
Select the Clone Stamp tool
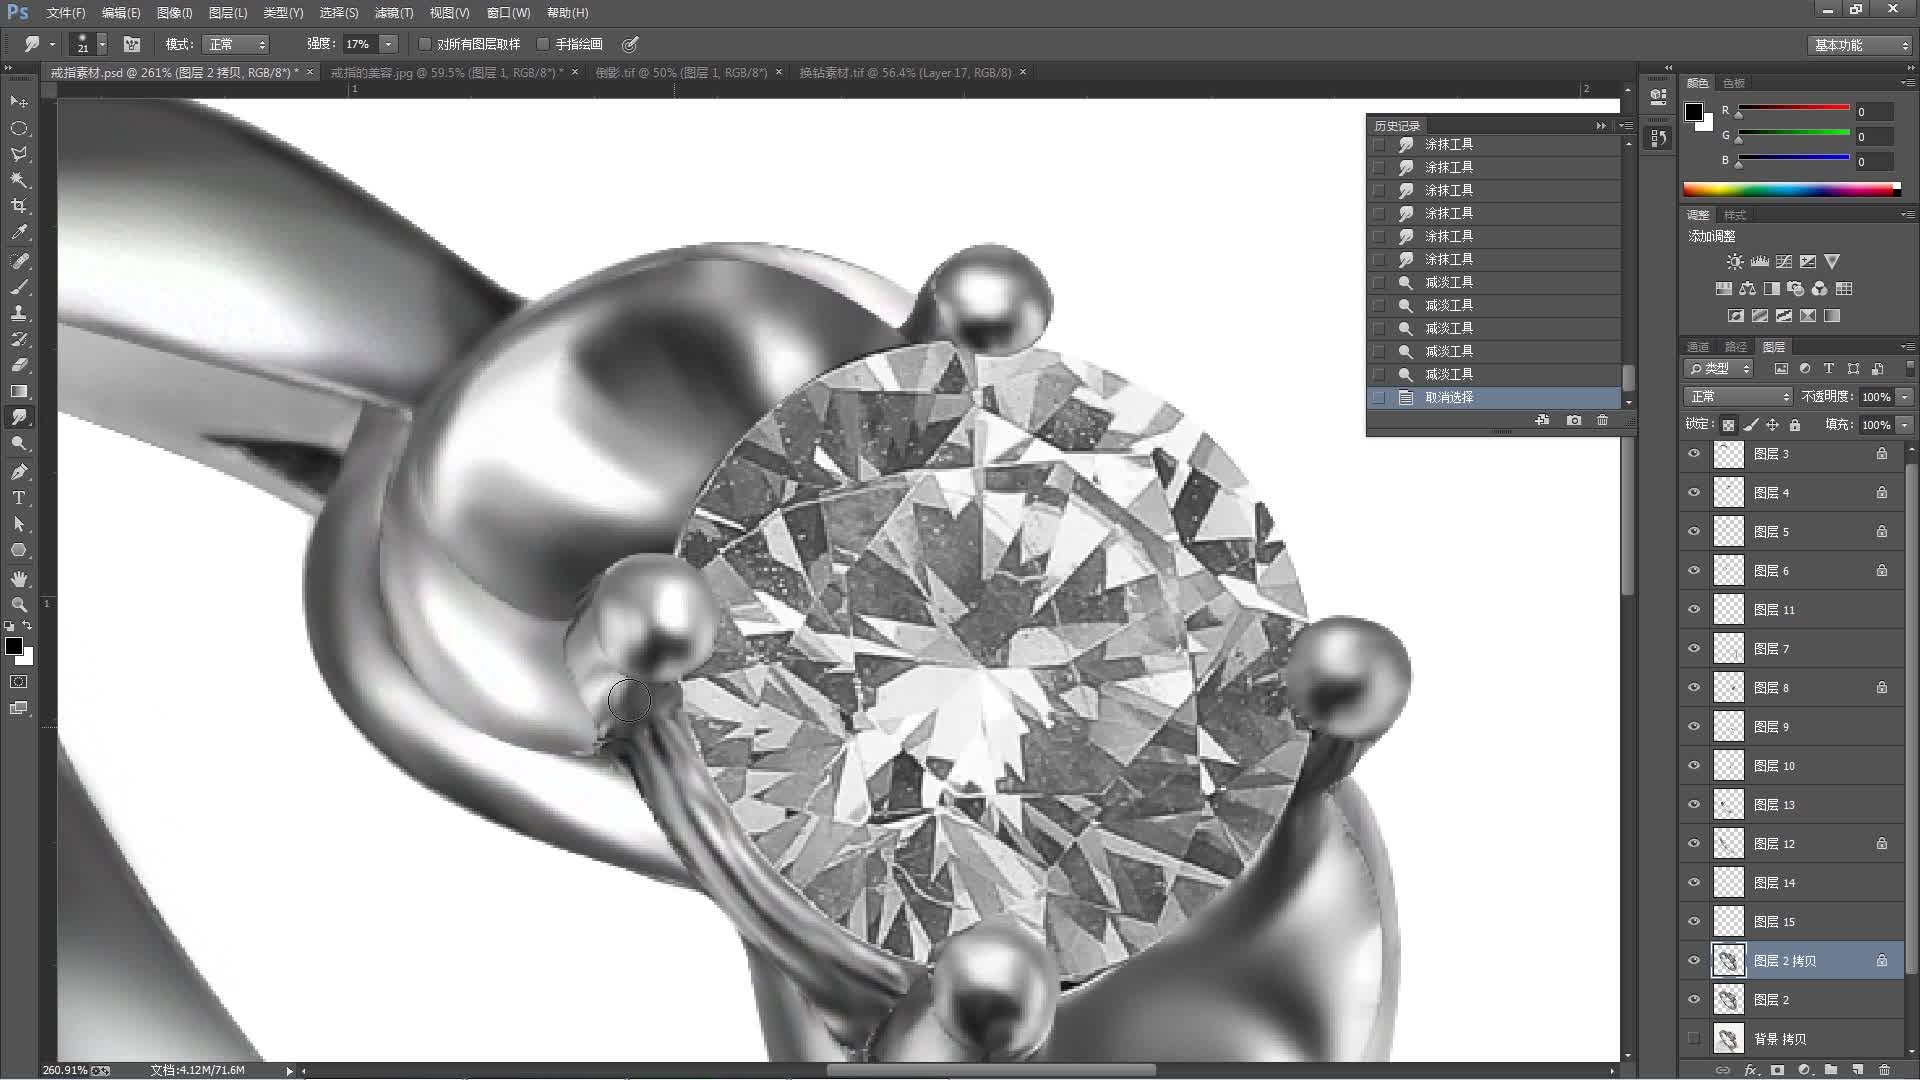coord(19,313)
